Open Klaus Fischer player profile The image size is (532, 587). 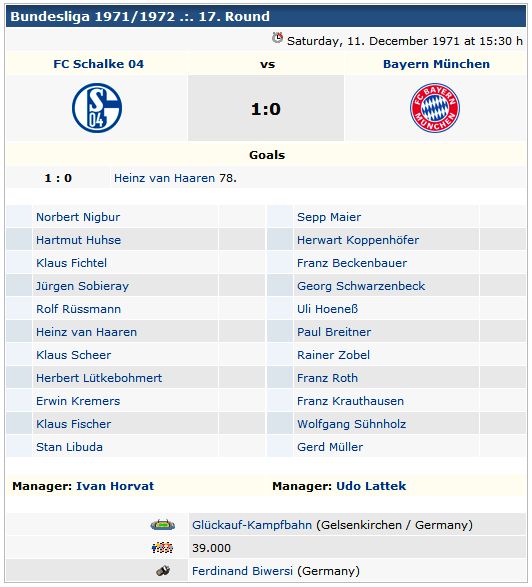[x=73, y=424]
